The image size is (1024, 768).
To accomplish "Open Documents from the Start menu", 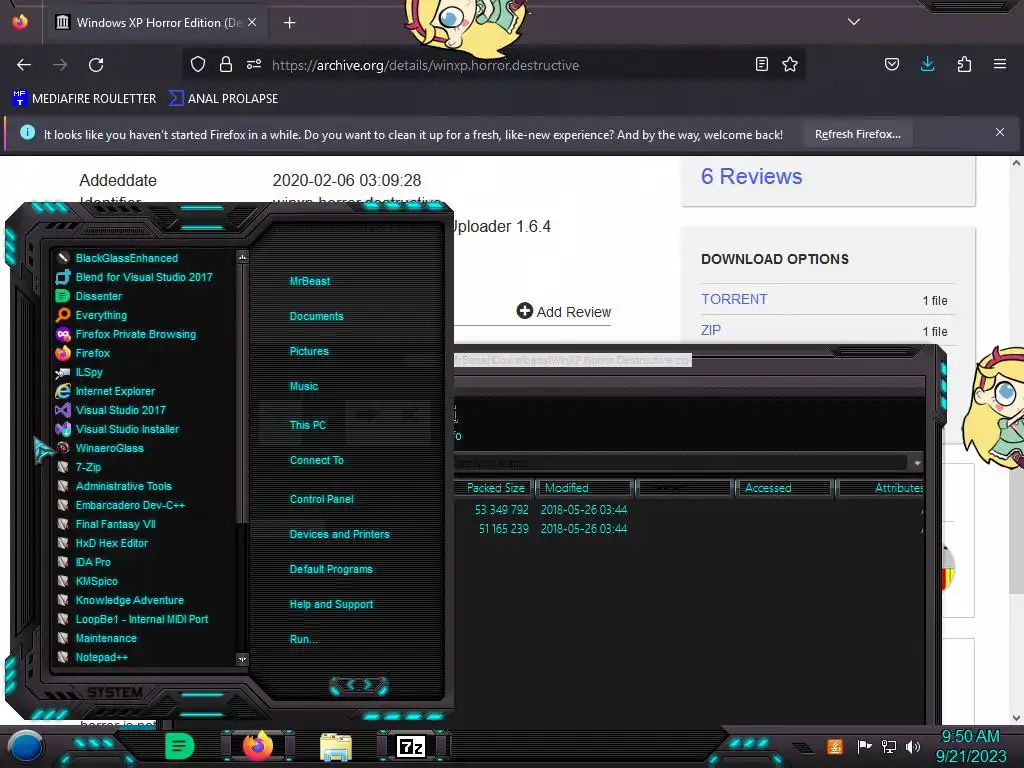I will [316, 316].
